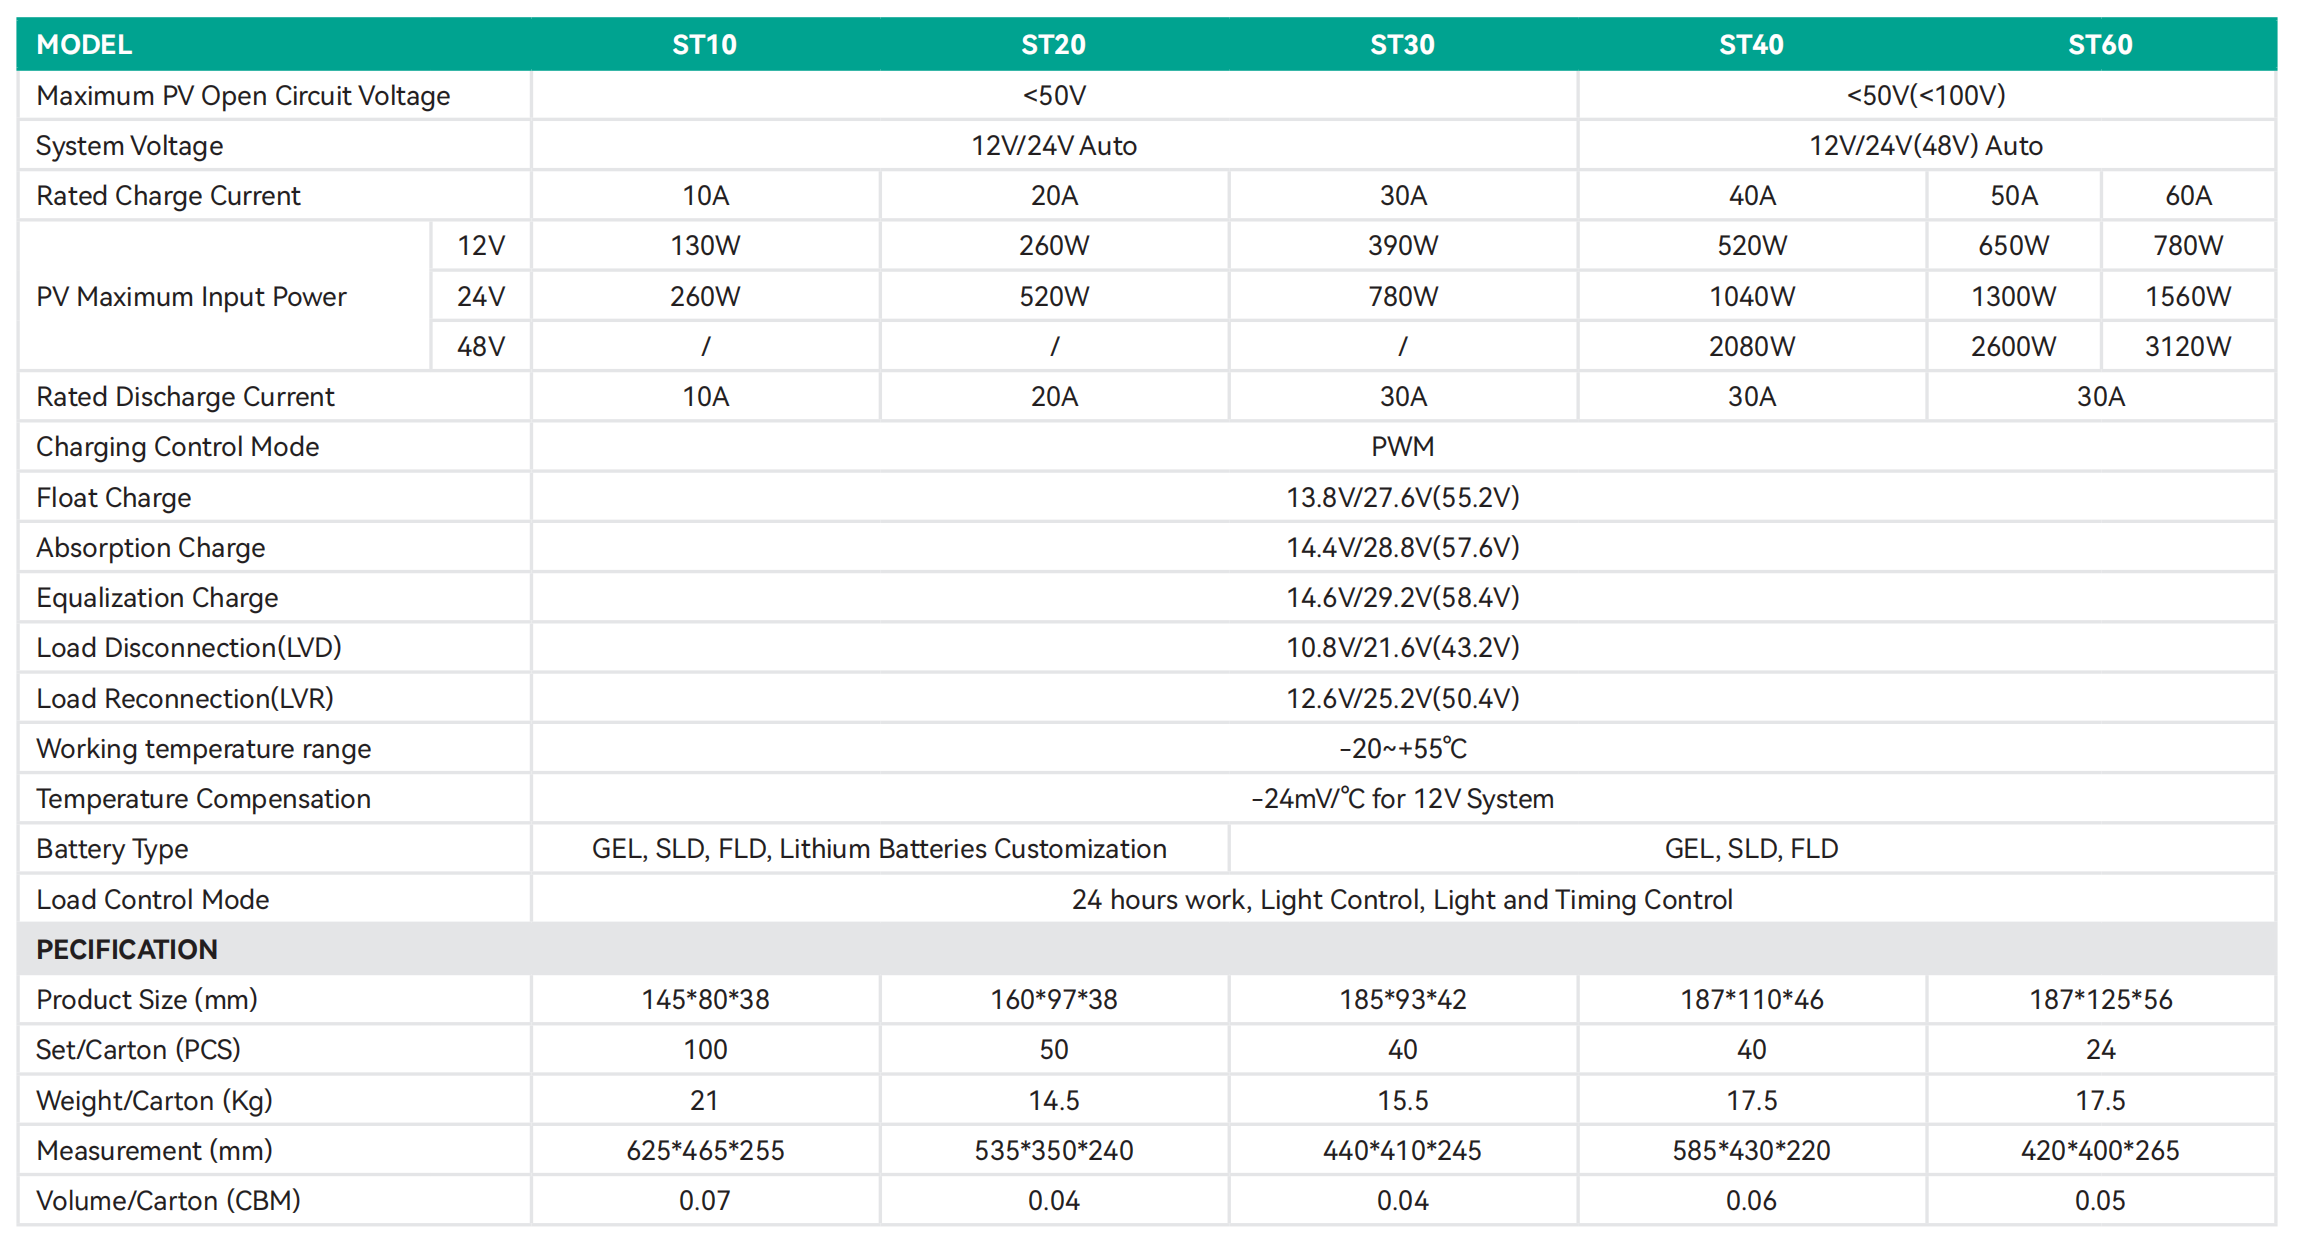
Task: Click the <50V(<100V) voltage cell
Action: tap(1926, 96)
